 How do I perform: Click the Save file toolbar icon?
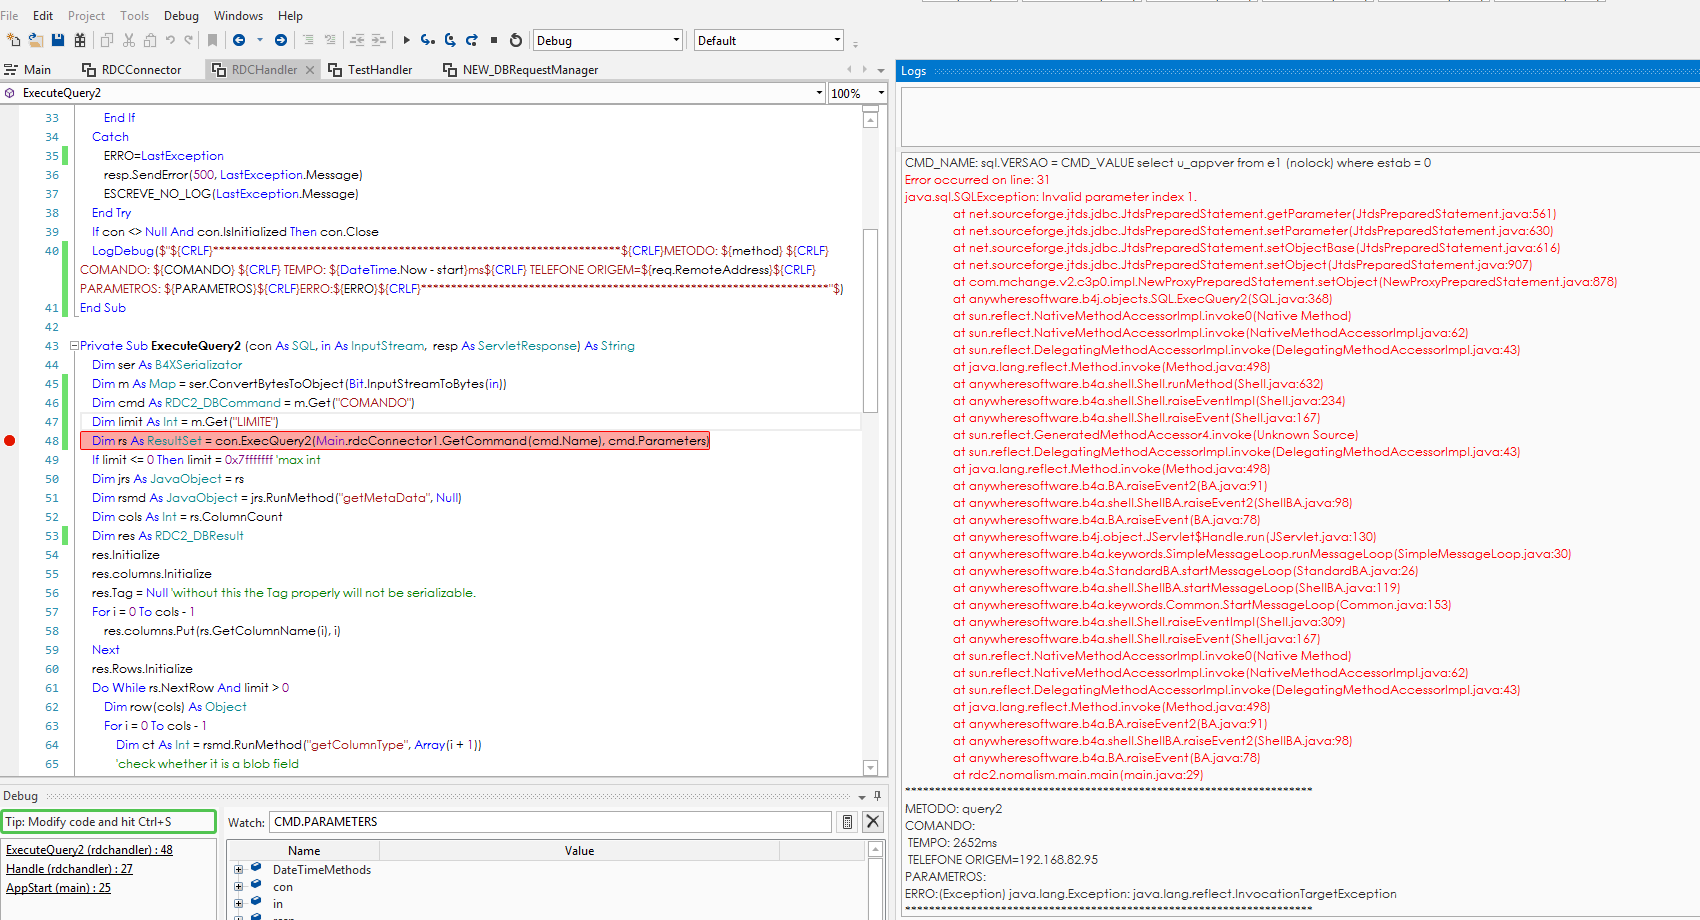[x=58, y=40]
